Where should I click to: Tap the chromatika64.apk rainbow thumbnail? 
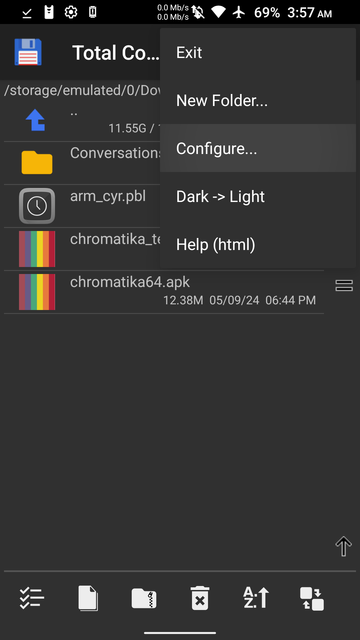[x=37, y=292]
